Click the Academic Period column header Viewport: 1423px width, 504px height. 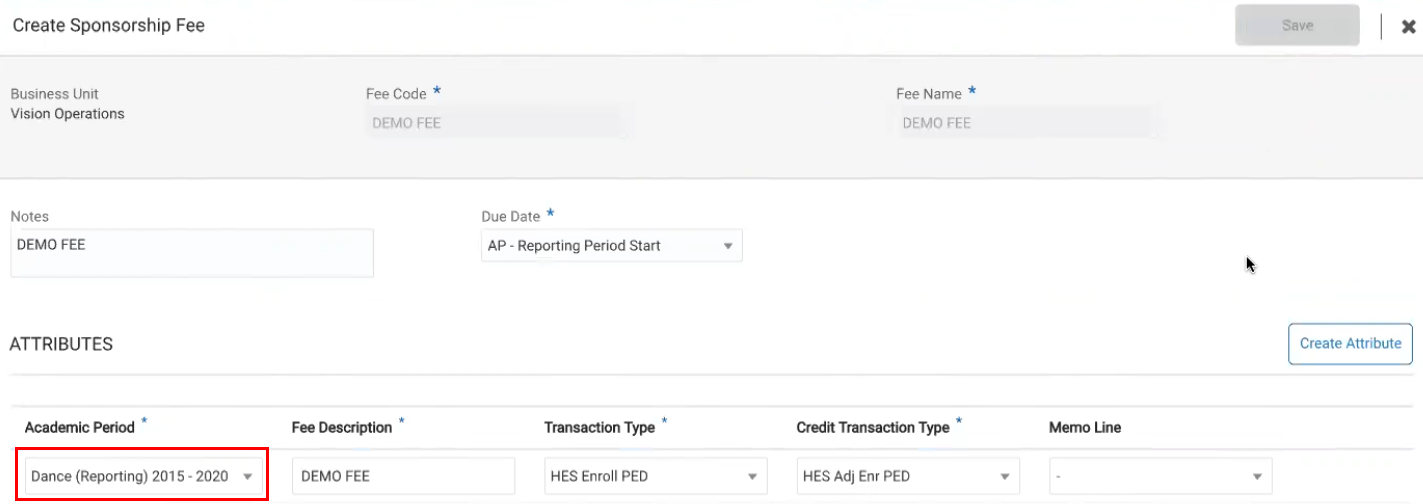80,427
